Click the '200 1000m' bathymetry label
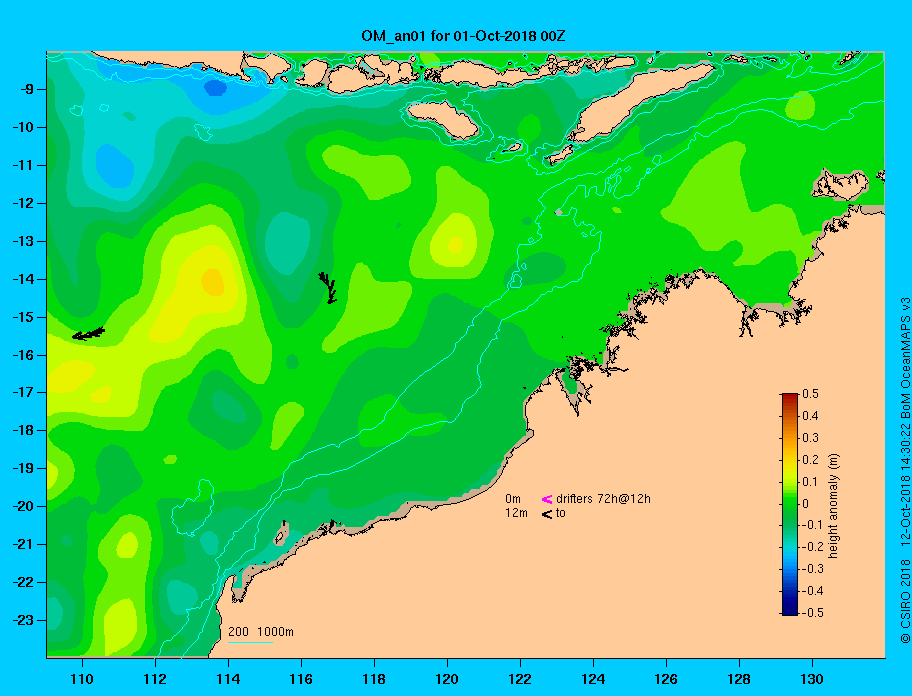Screen dimensions: 912x696 point(261,631)
